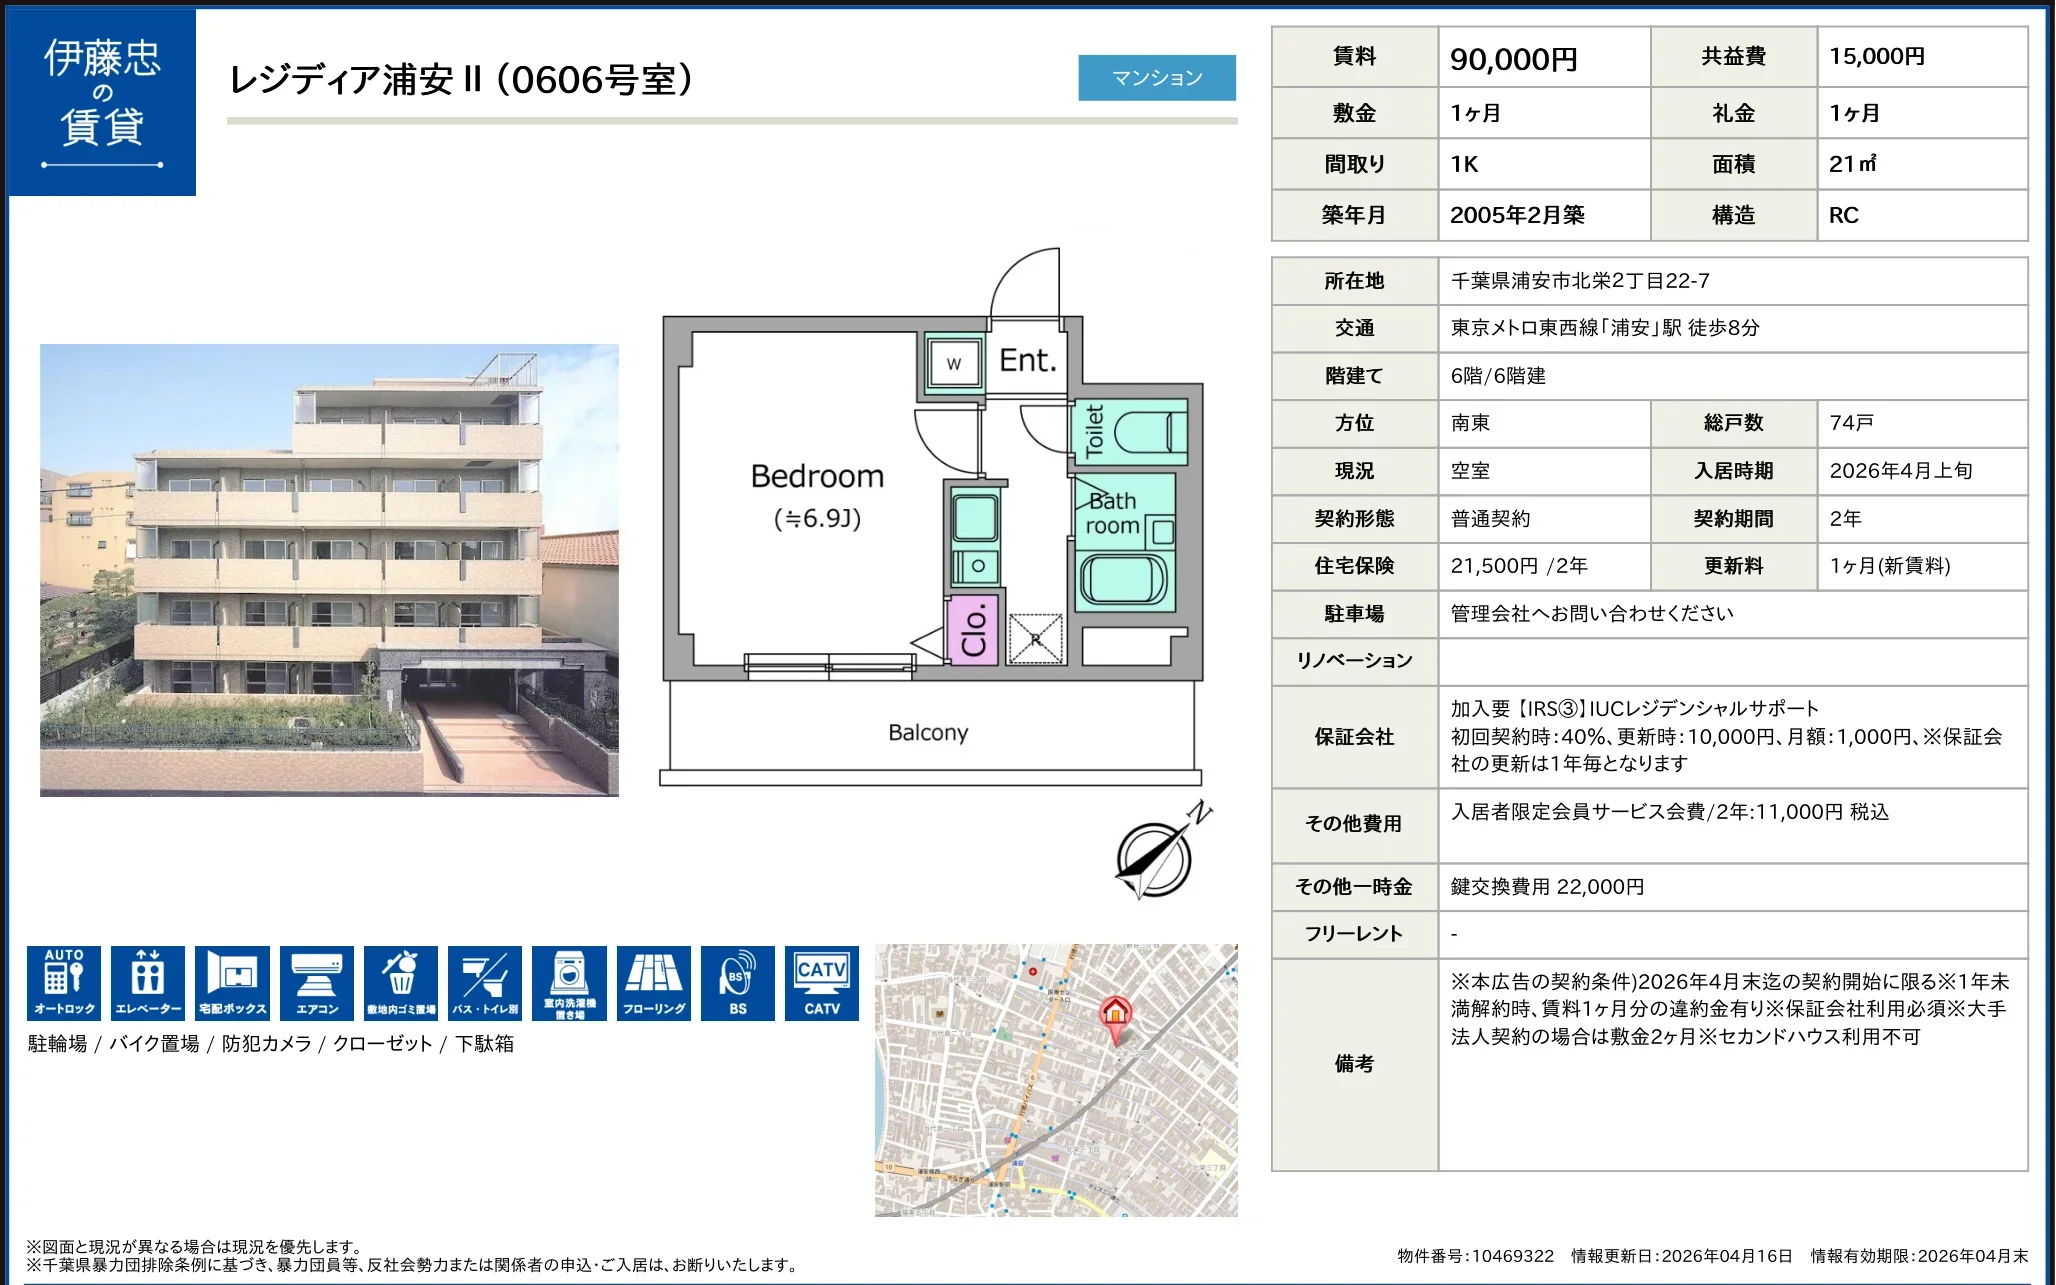Click the compass rose near the floor plan
This screenshot has width=2056, height=1285.
[x=1153, y=861]
